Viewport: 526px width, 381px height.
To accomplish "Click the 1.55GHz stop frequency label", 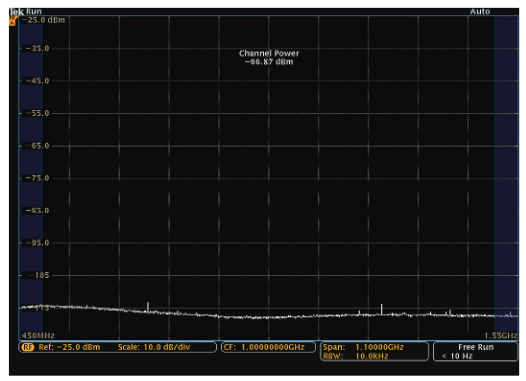I will [501, 335].
